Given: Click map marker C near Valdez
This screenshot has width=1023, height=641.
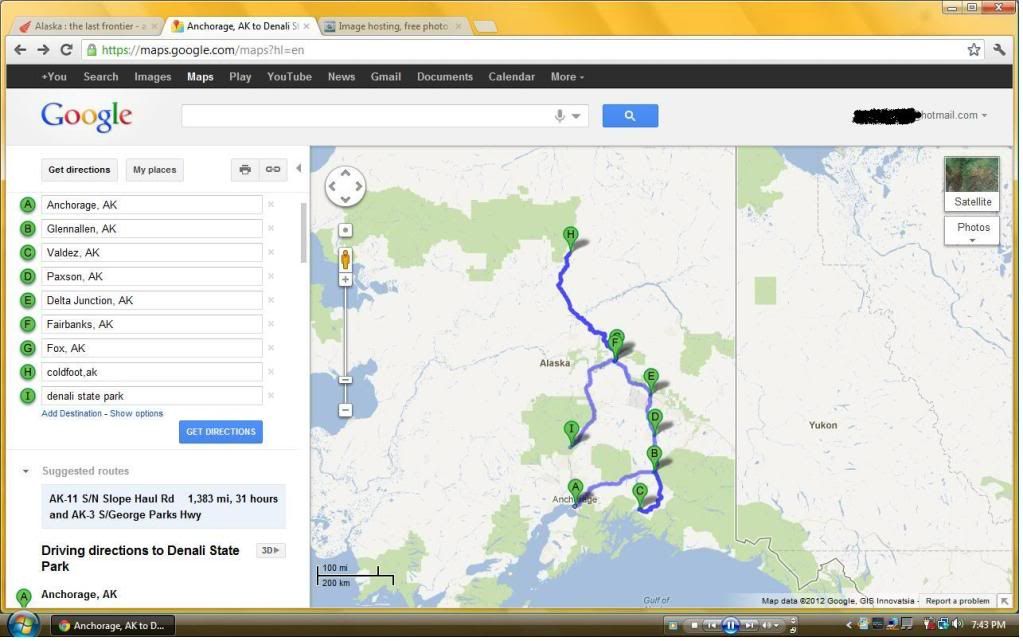Looking at the screenshot, I should click(639, 494).
